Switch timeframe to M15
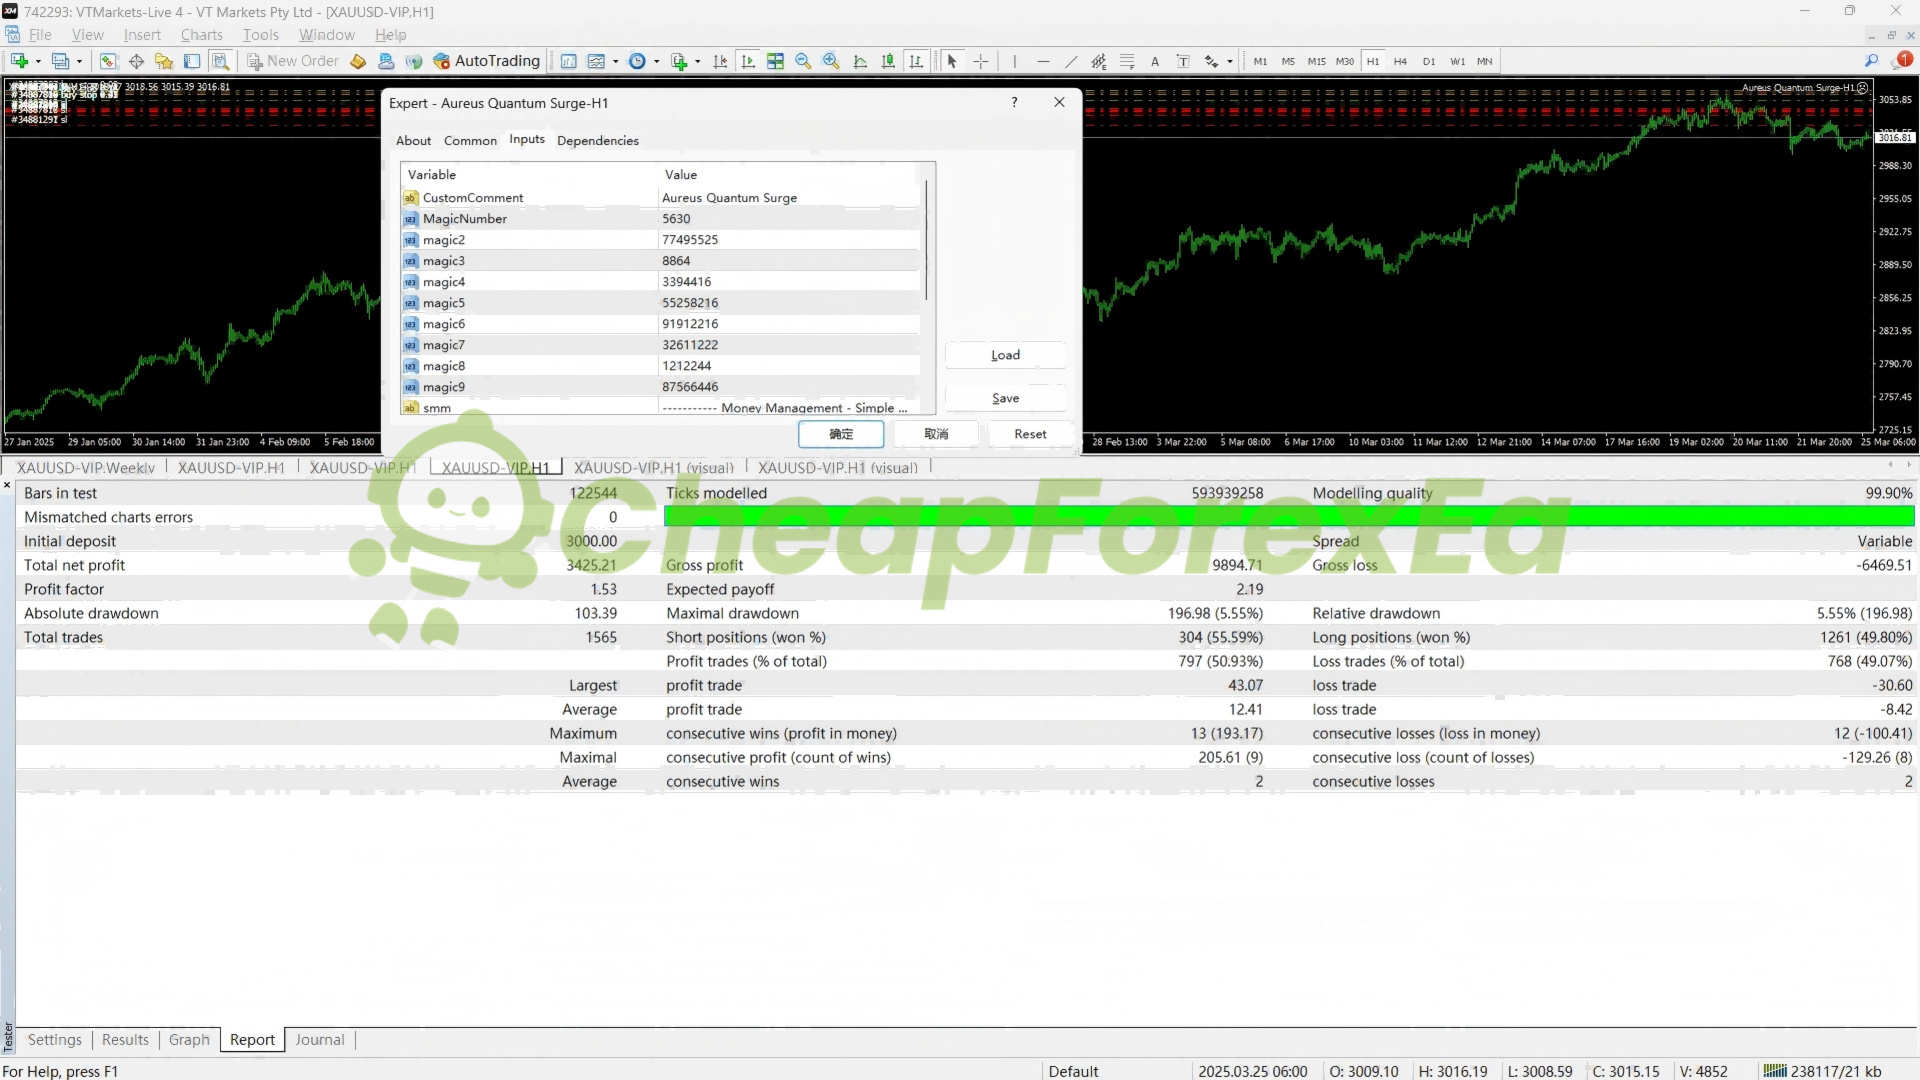 1316,61
